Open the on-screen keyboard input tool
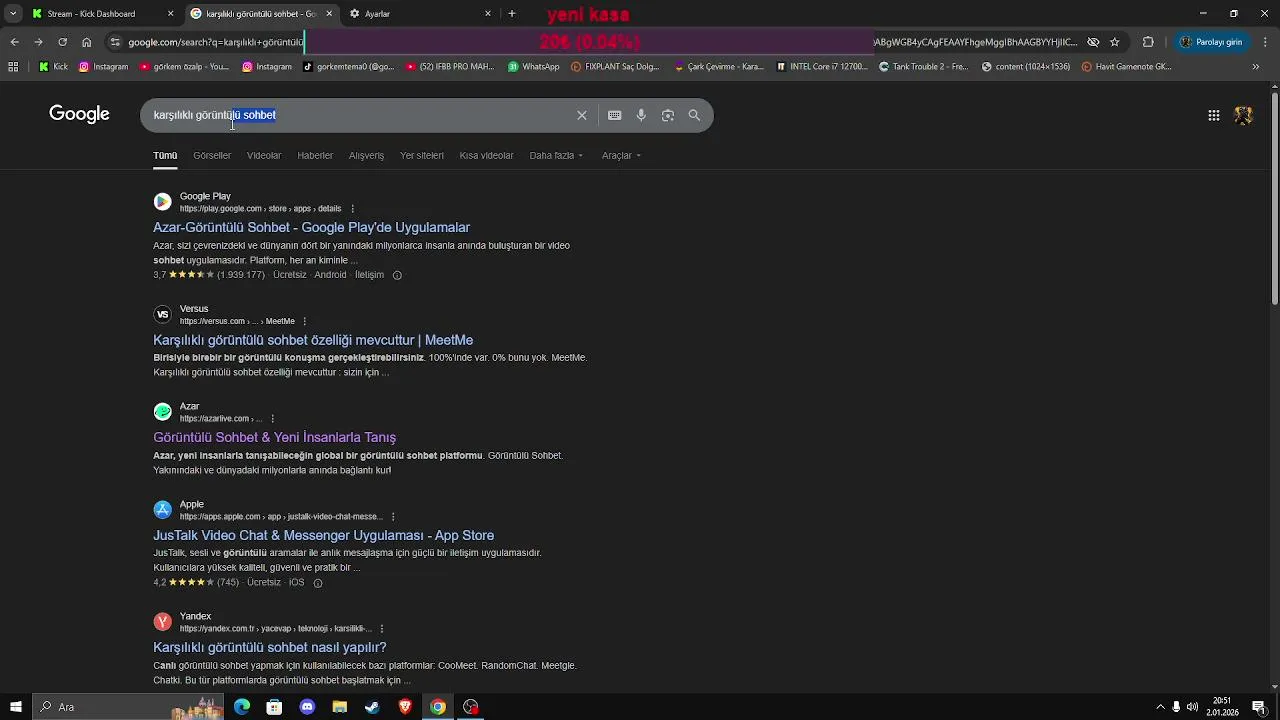This screenshot has width=1280, height=720. 615,115
